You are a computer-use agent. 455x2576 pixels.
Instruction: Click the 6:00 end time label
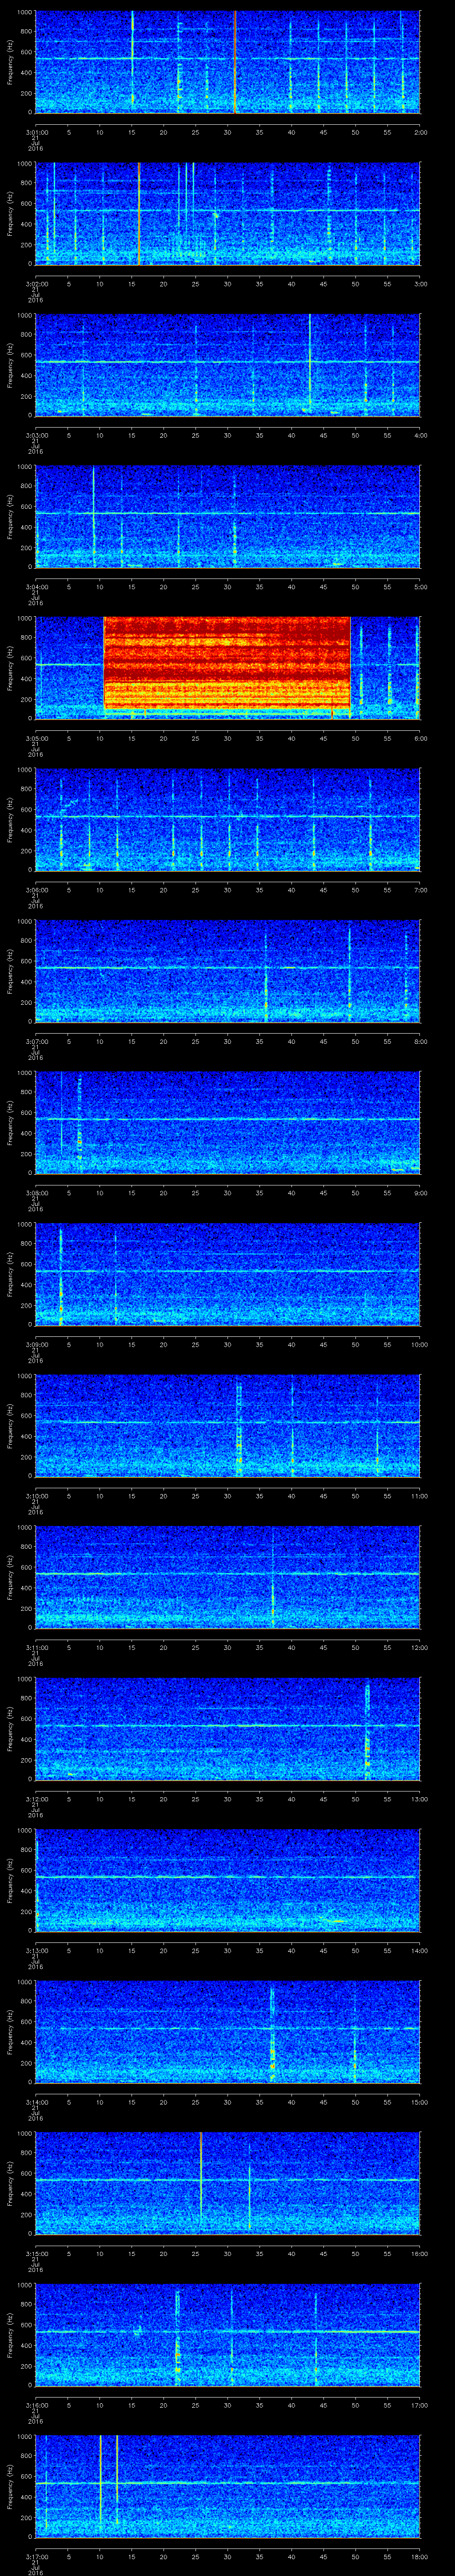point(420,738)
